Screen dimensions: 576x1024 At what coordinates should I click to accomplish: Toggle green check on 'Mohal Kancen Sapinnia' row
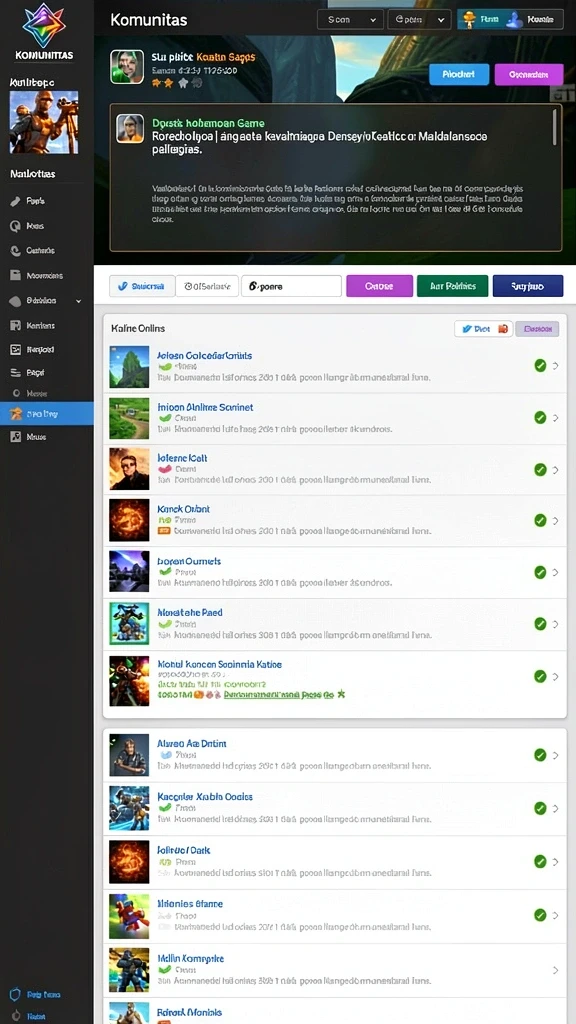(x=540, y=676)
